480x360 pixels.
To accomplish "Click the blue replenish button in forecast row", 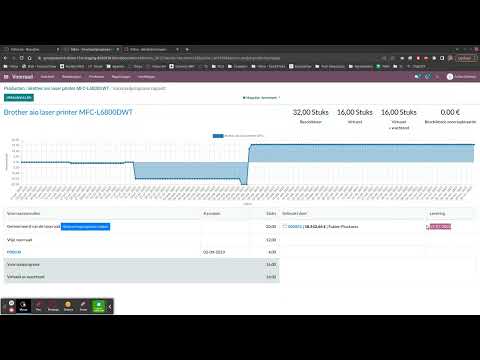I will [85, 227].
